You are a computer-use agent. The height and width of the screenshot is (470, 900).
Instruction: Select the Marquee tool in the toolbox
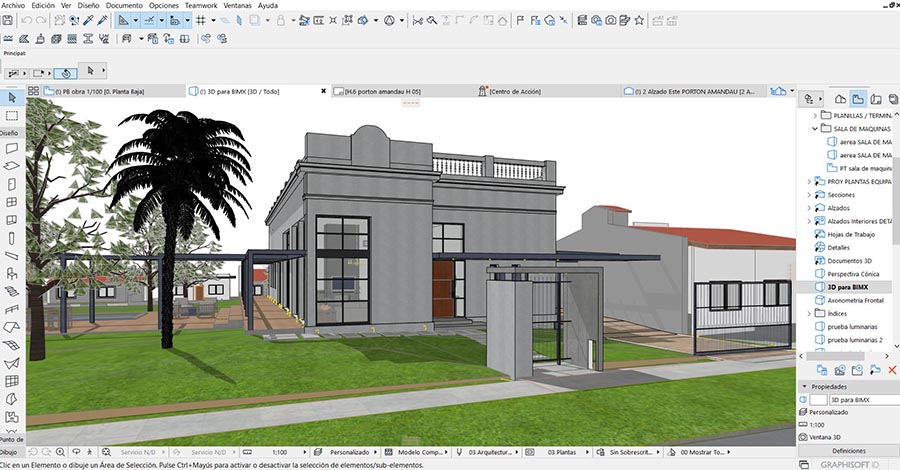click(x=11, y=116)
